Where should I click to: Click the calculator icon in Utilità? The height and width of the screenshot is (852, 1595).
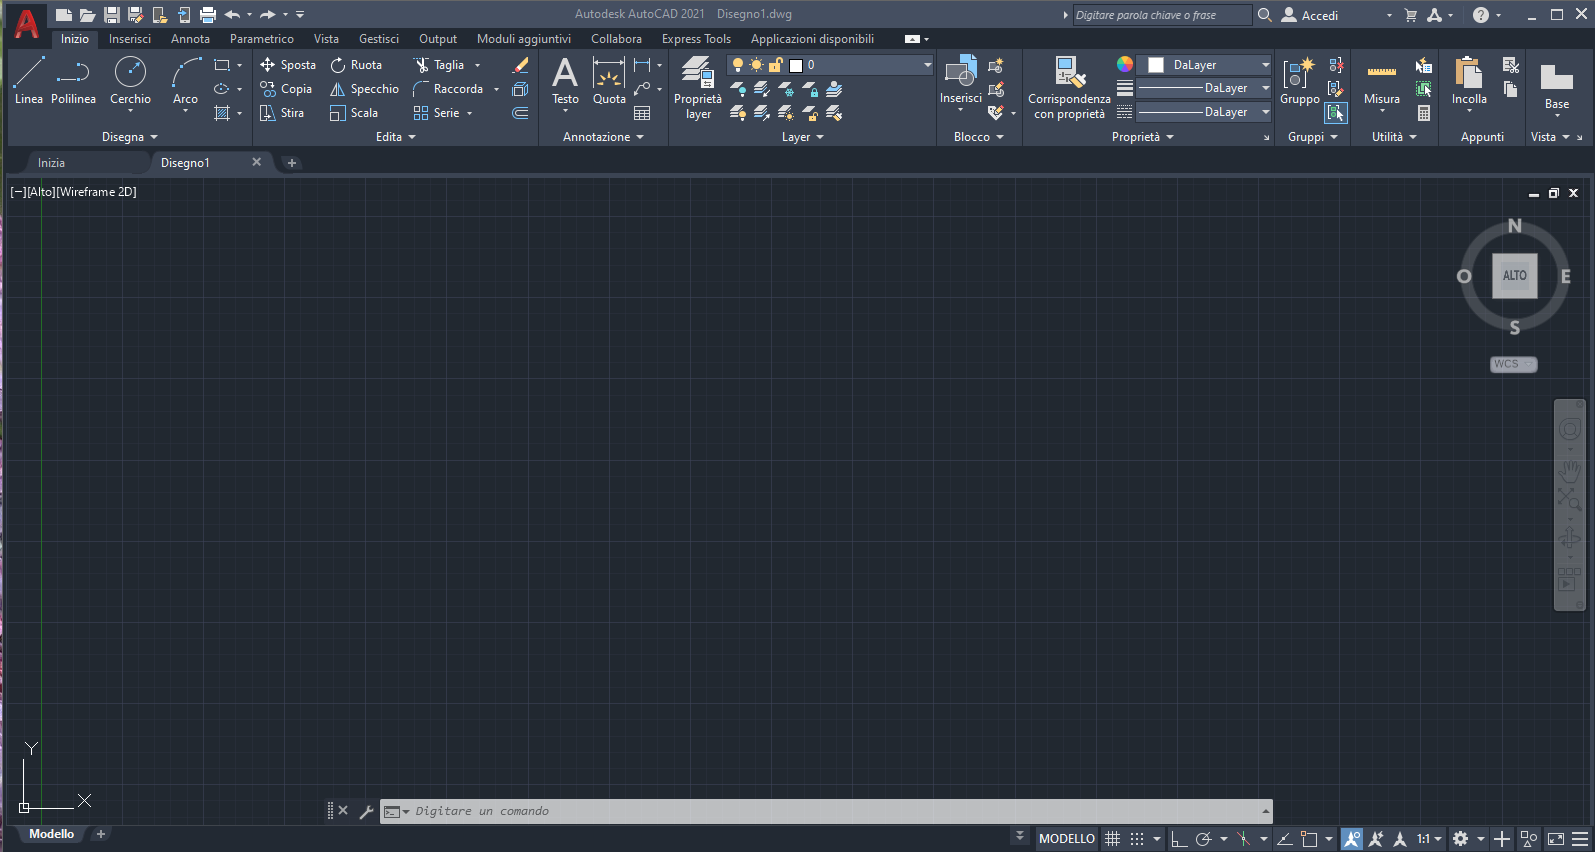[1423, 113]
